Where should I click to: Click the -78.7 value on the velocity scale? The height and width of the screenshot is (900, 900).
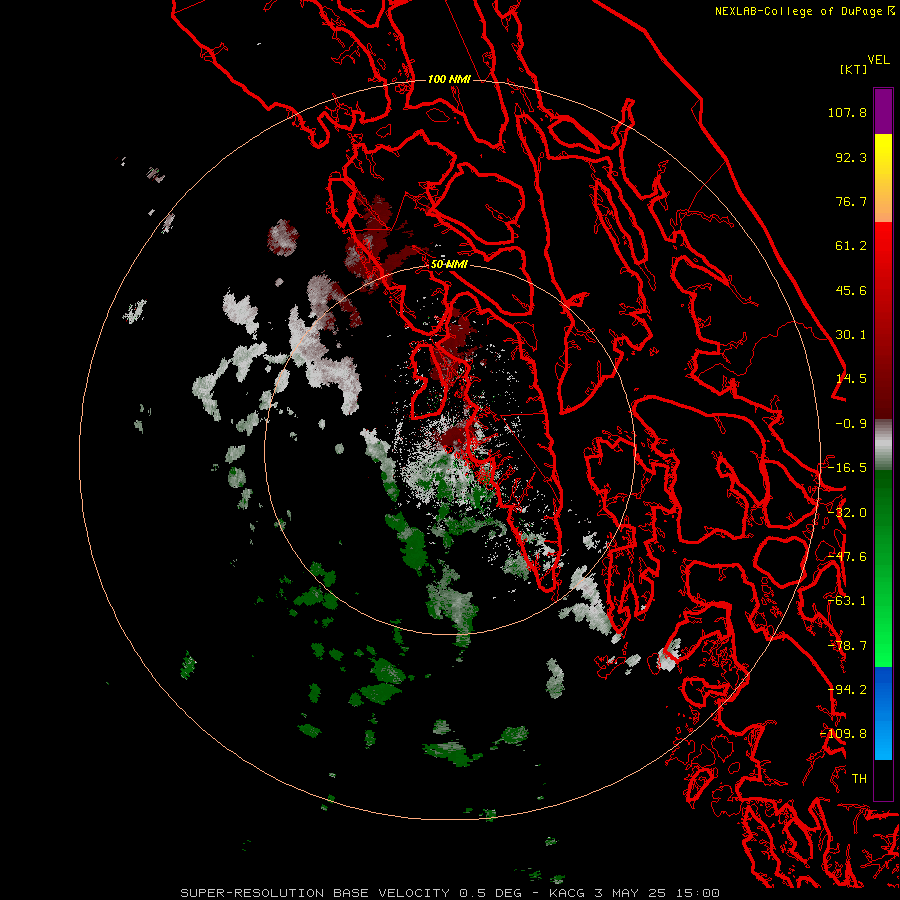[x=847, y=646]
